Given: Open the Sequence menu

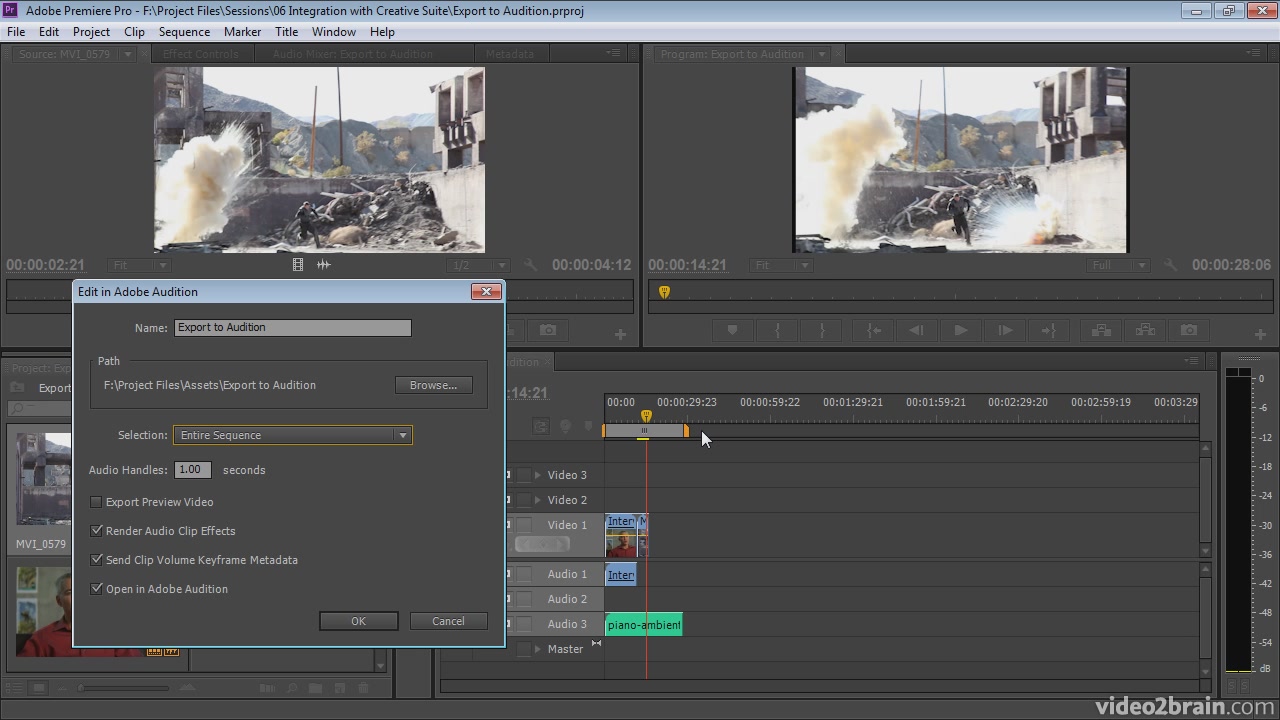Looking at the screenshot, I should click(x=184, y=32).
